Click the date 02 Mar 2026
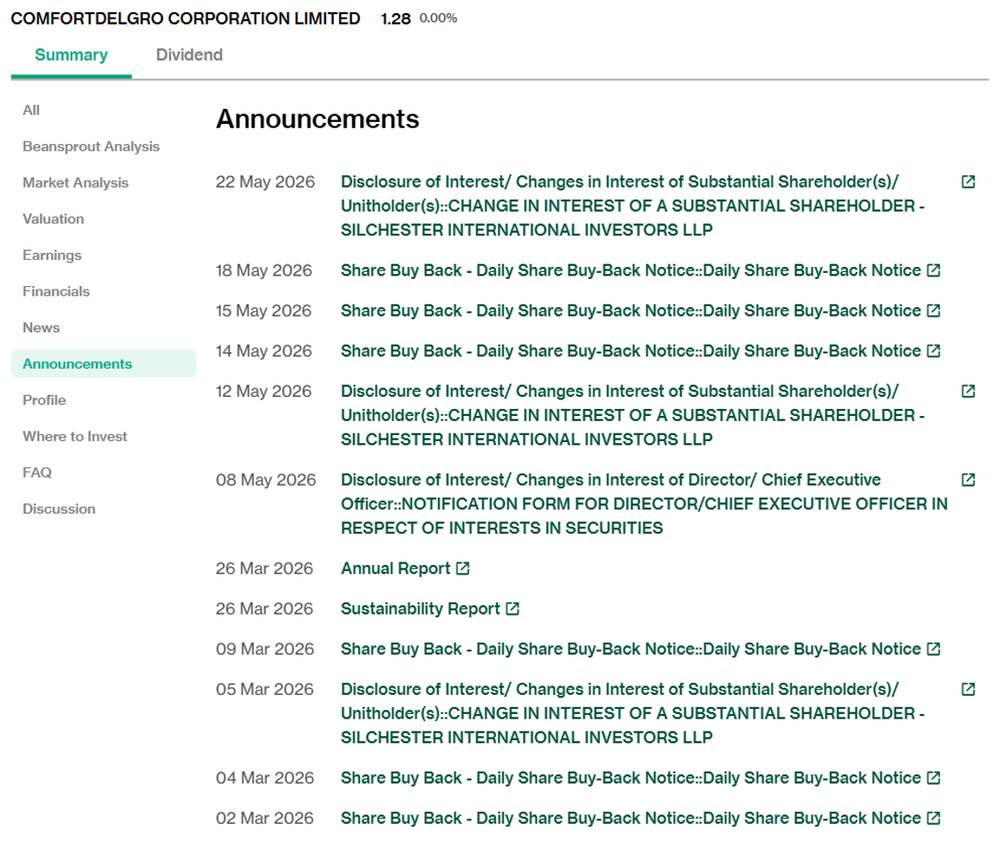Viewport: 1000px width, 845px height. pos(265,818)
